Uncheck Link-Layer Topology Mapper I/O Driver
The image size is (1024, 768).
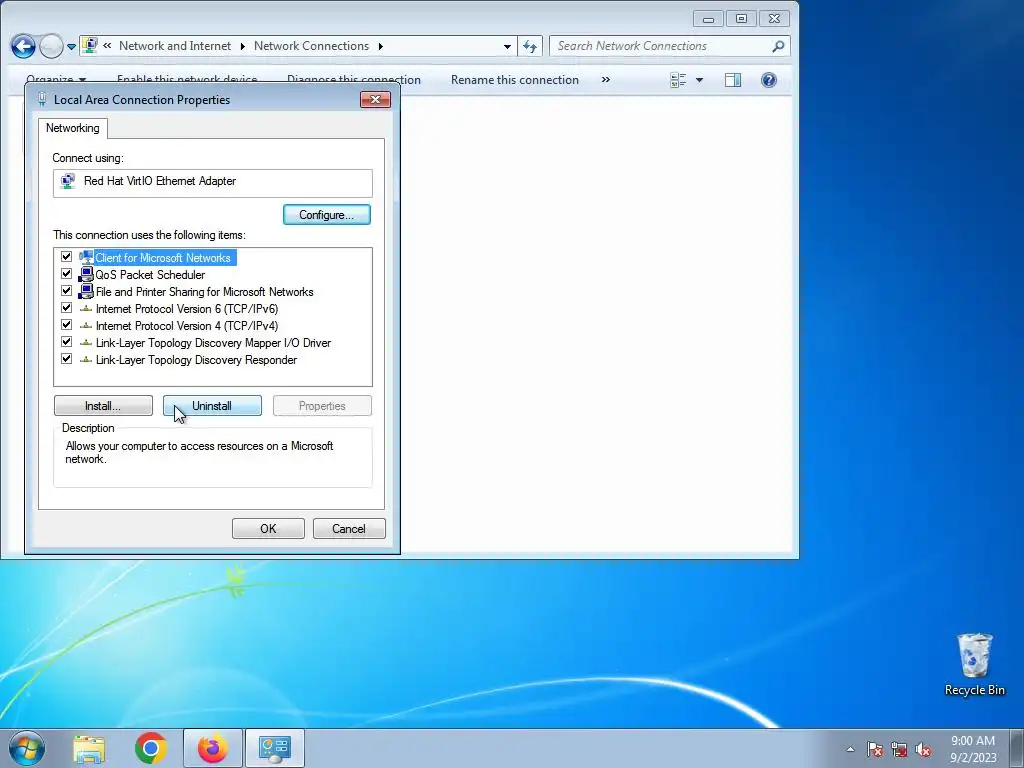click(66, 342)
